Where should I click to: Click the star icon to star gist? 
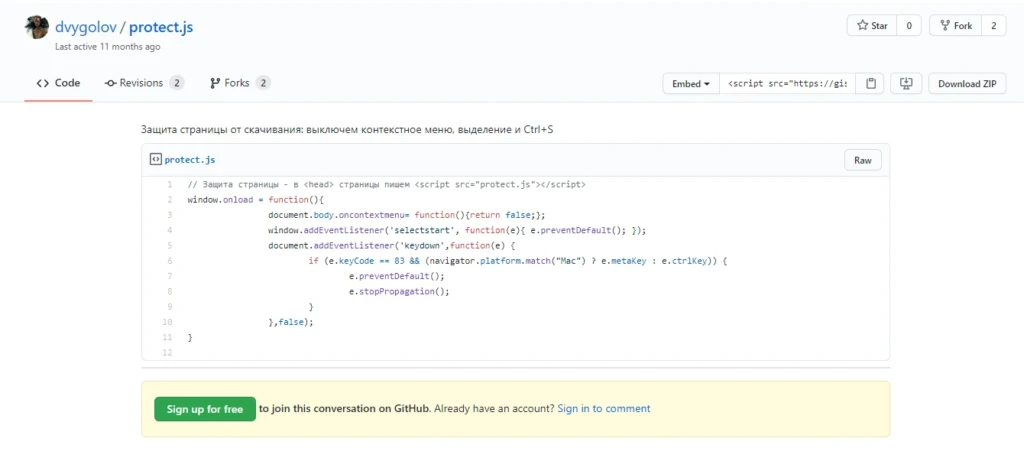862,26
